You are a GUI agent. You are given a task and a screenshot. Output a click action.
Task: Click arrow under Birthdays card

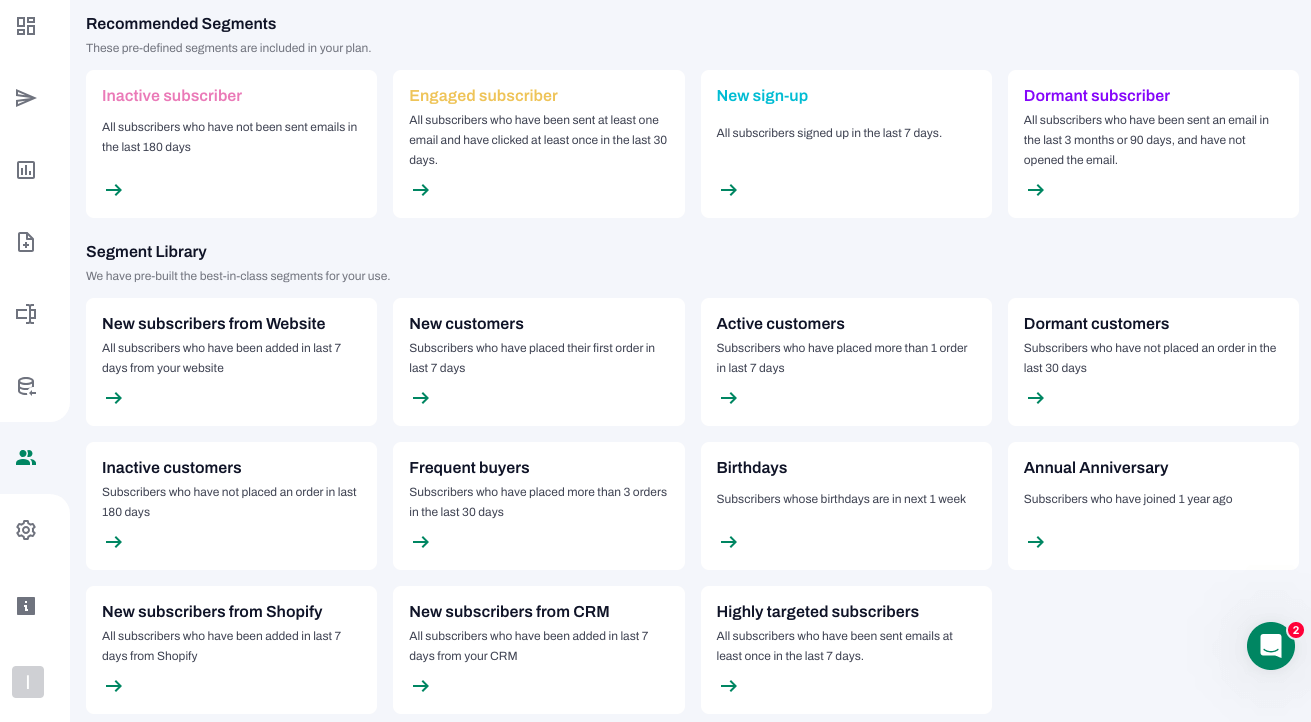[x=729, y=542]
